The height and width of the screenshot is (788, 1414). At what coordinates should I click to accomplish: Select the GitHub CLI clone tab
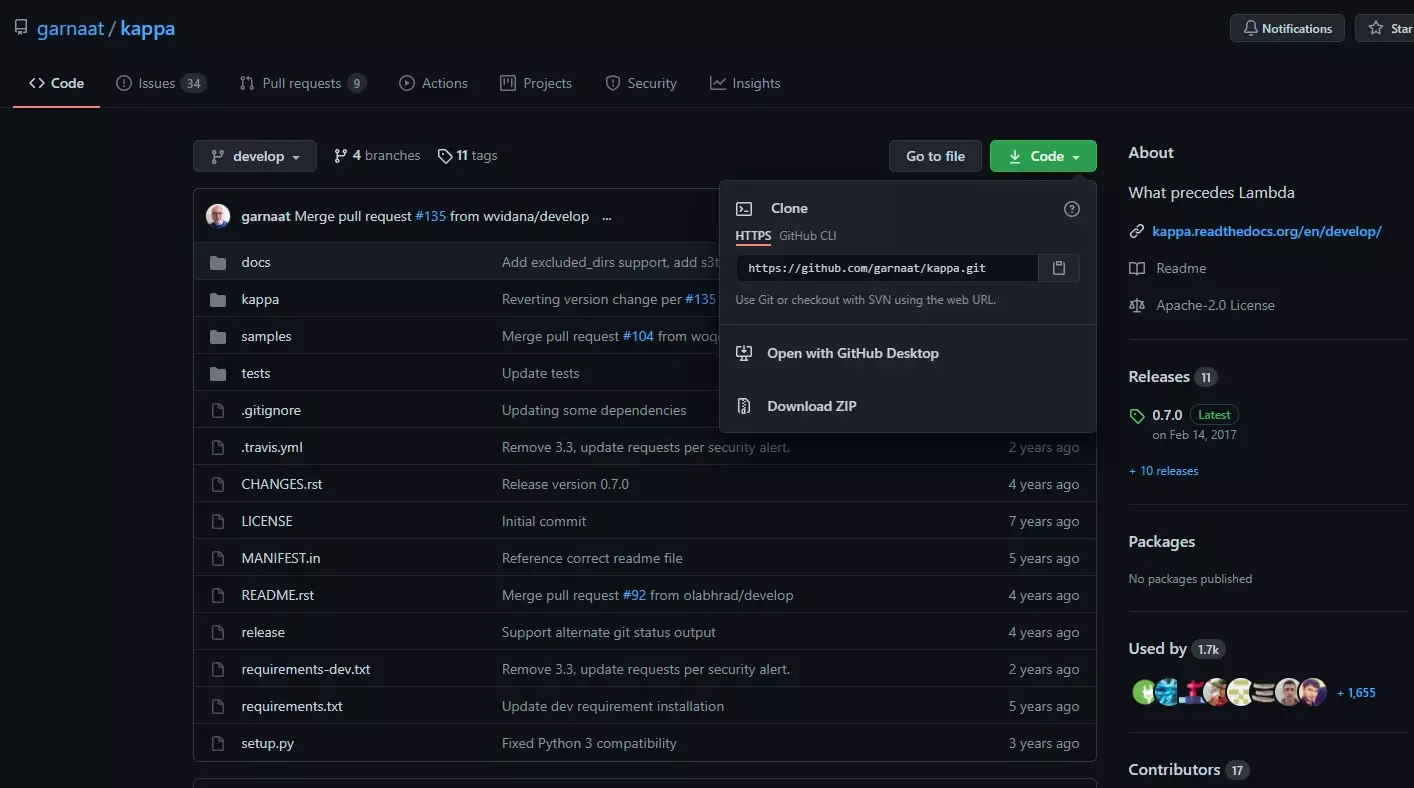(808, 236)
